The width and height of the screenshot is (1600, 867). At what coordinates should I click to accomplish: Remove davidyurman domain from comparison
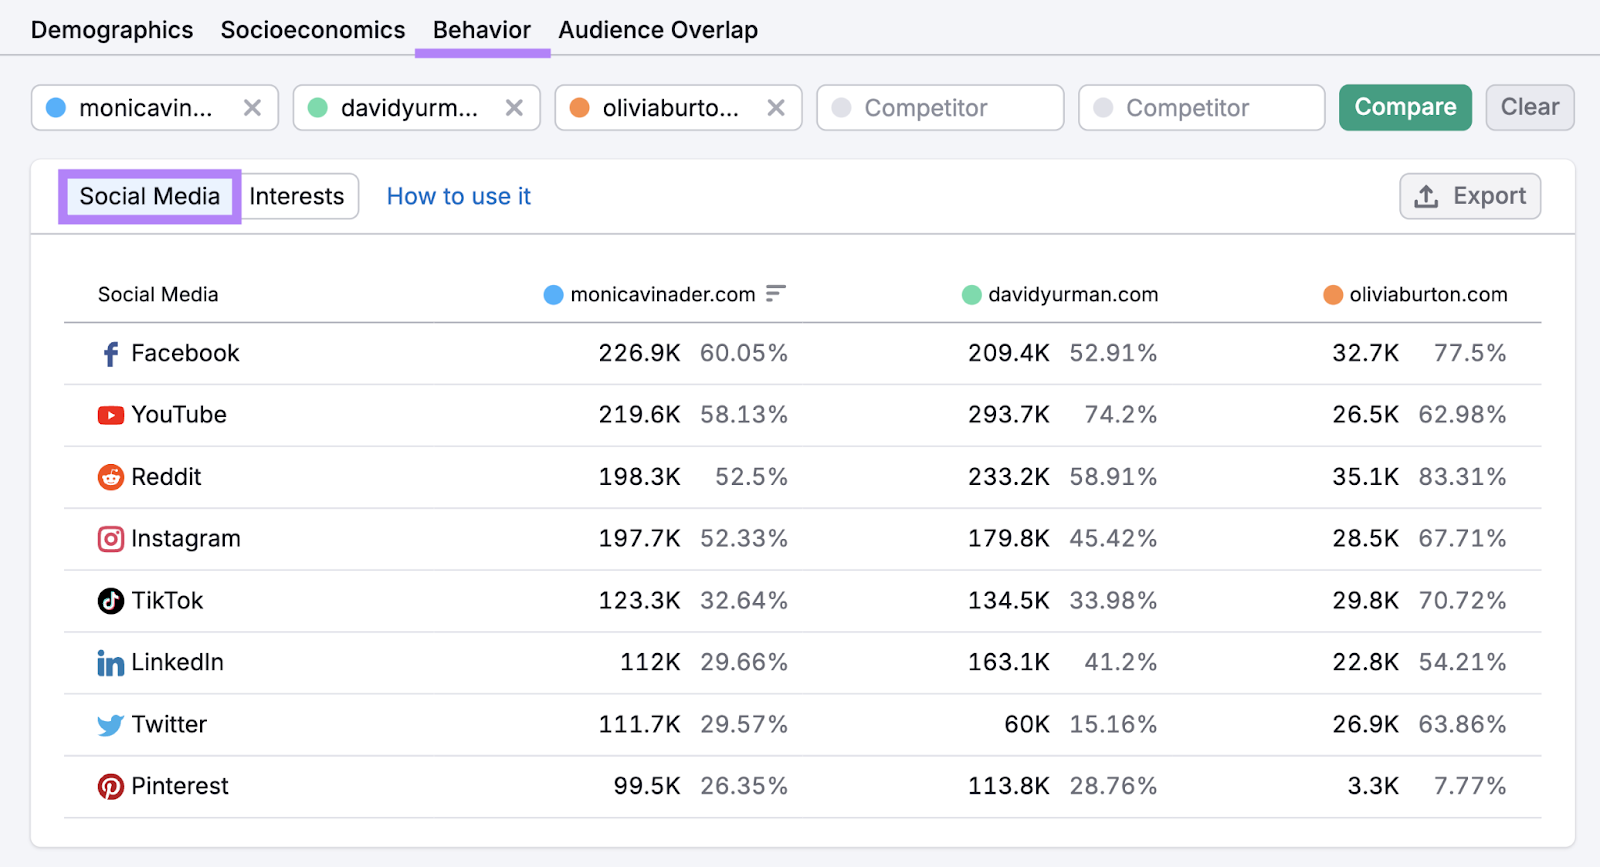pos(514,108)
